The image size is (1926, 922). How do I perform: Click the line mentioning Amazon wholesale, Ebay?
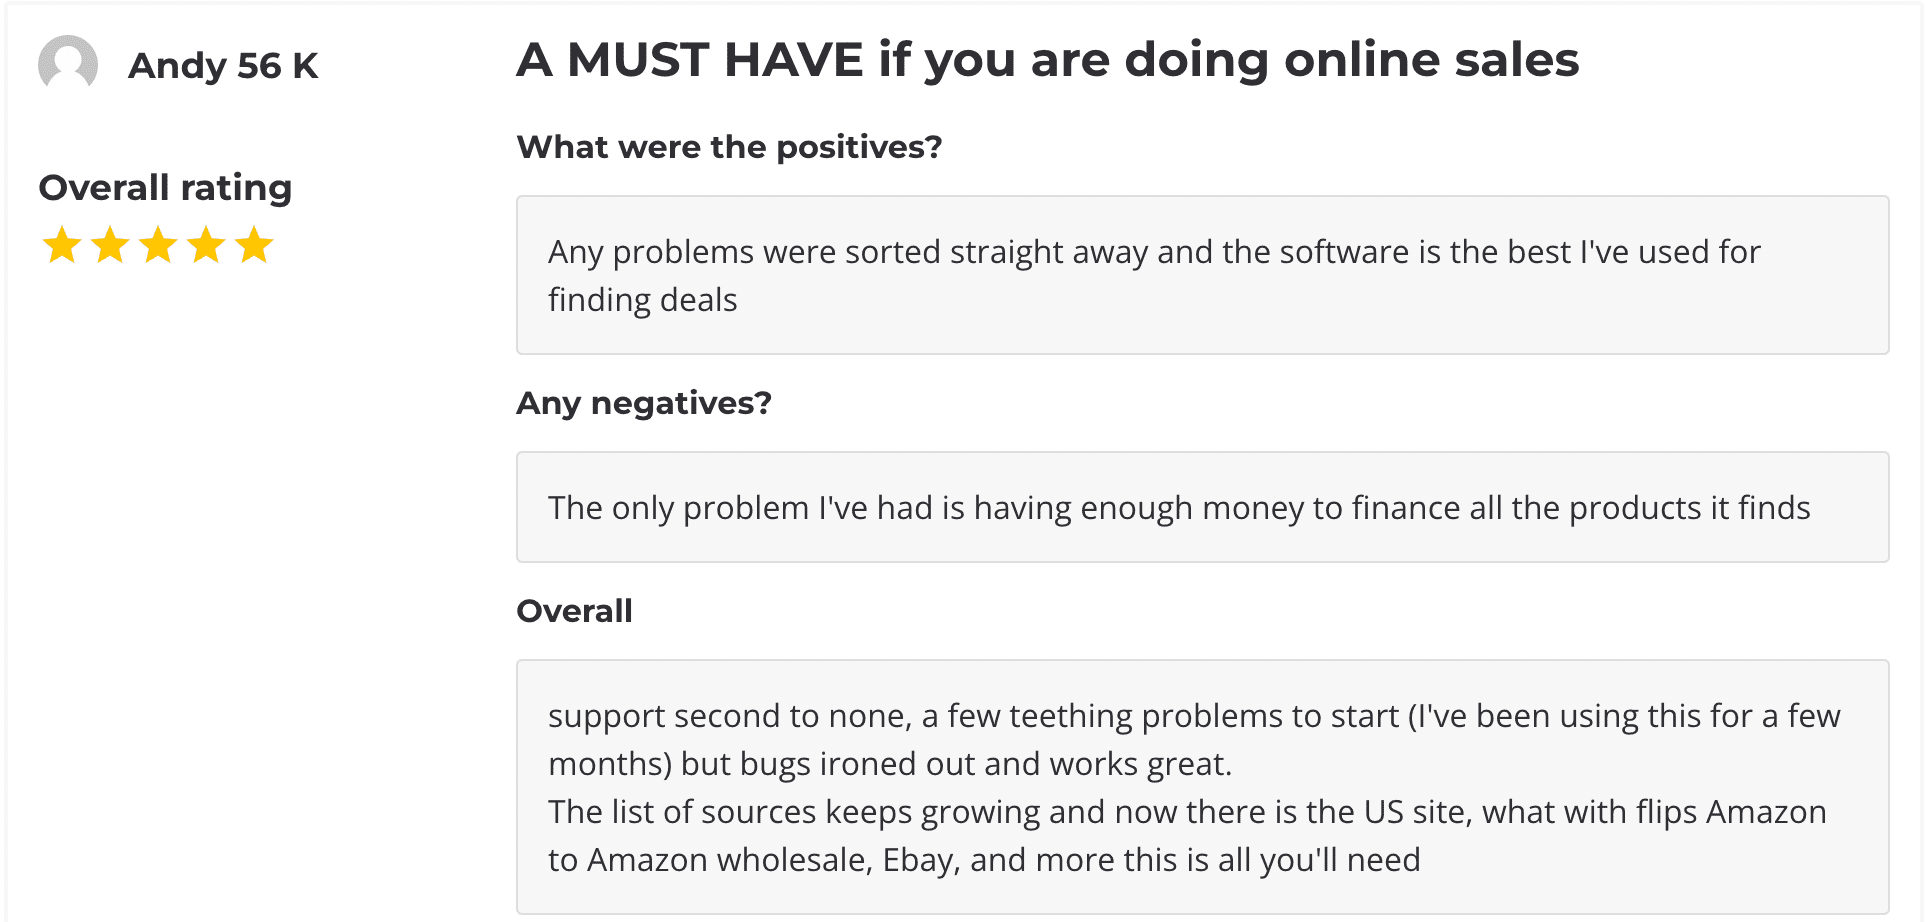pyautogui.click(x=984, y=860)
